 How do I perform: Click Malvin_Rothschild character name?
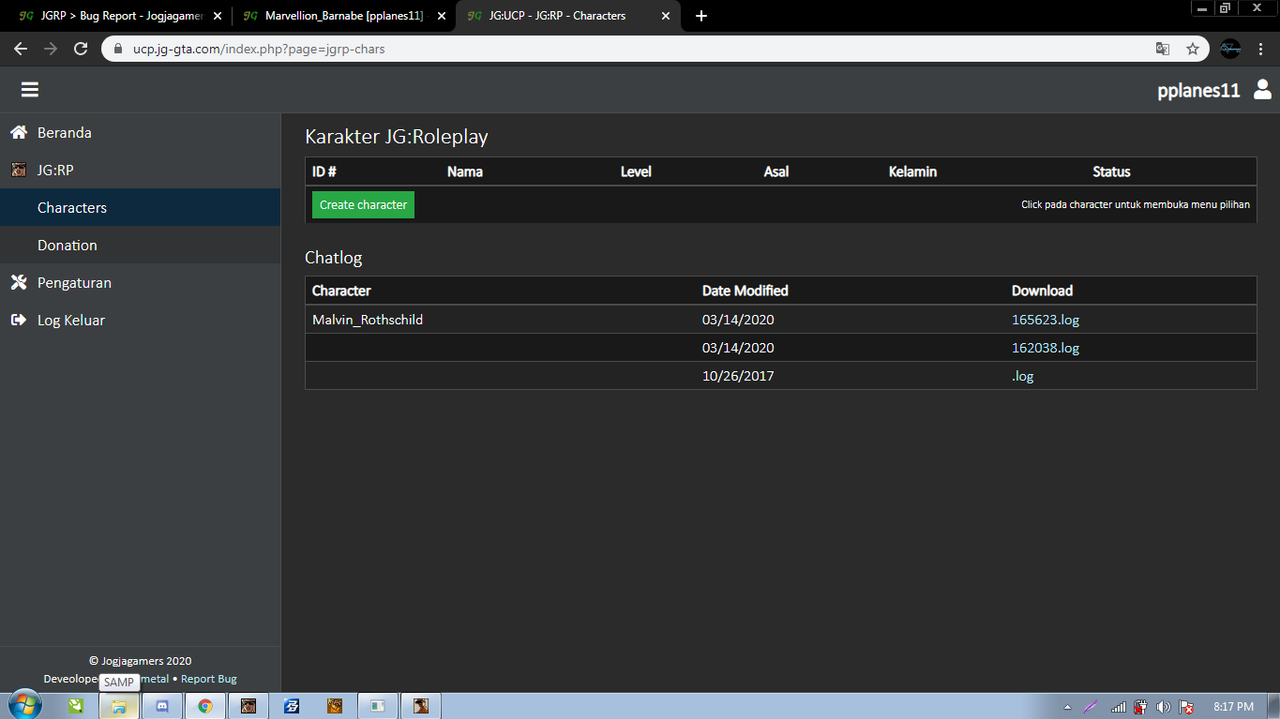[367, 320]
